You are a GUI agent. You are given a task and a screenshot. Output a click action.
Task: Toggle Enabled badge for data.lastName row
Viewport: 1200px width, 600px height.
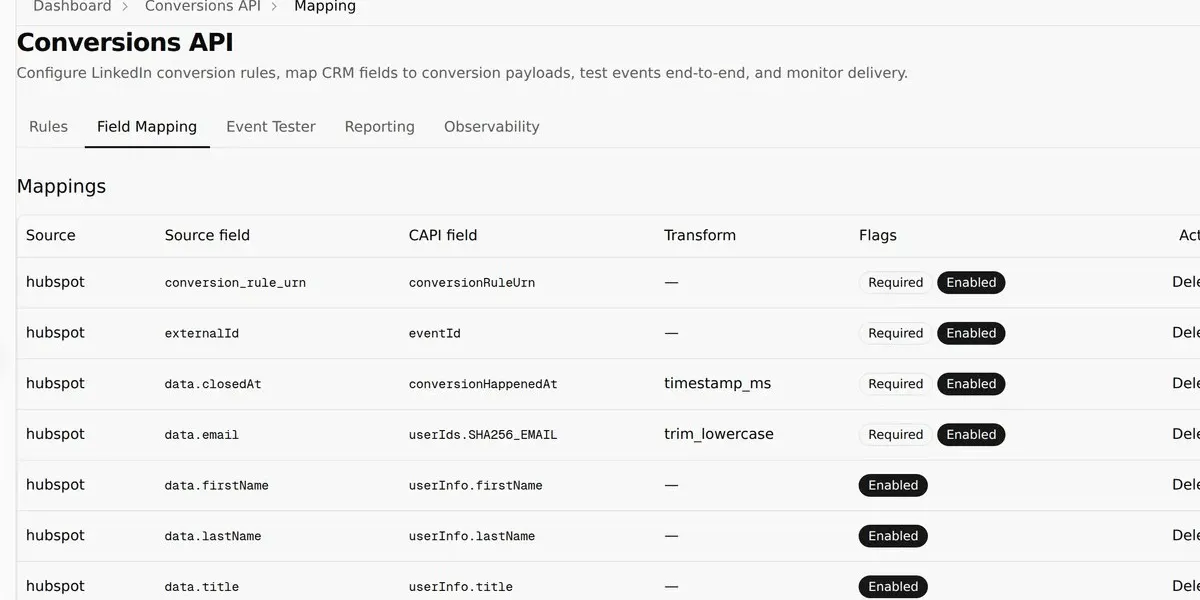(x=893, y=536)
